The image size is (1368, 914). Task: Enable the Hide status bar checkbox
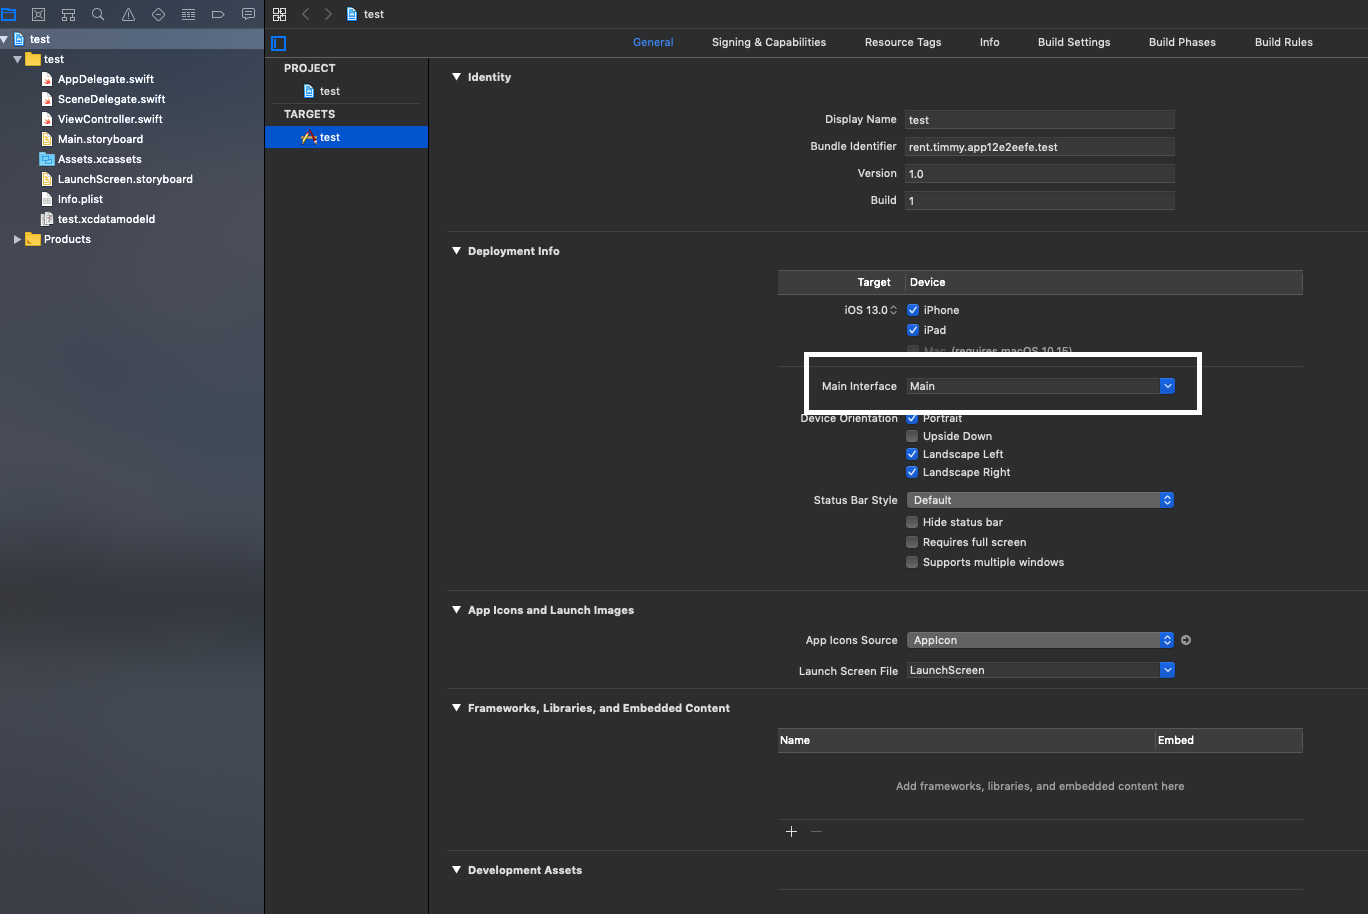(912, 522)
